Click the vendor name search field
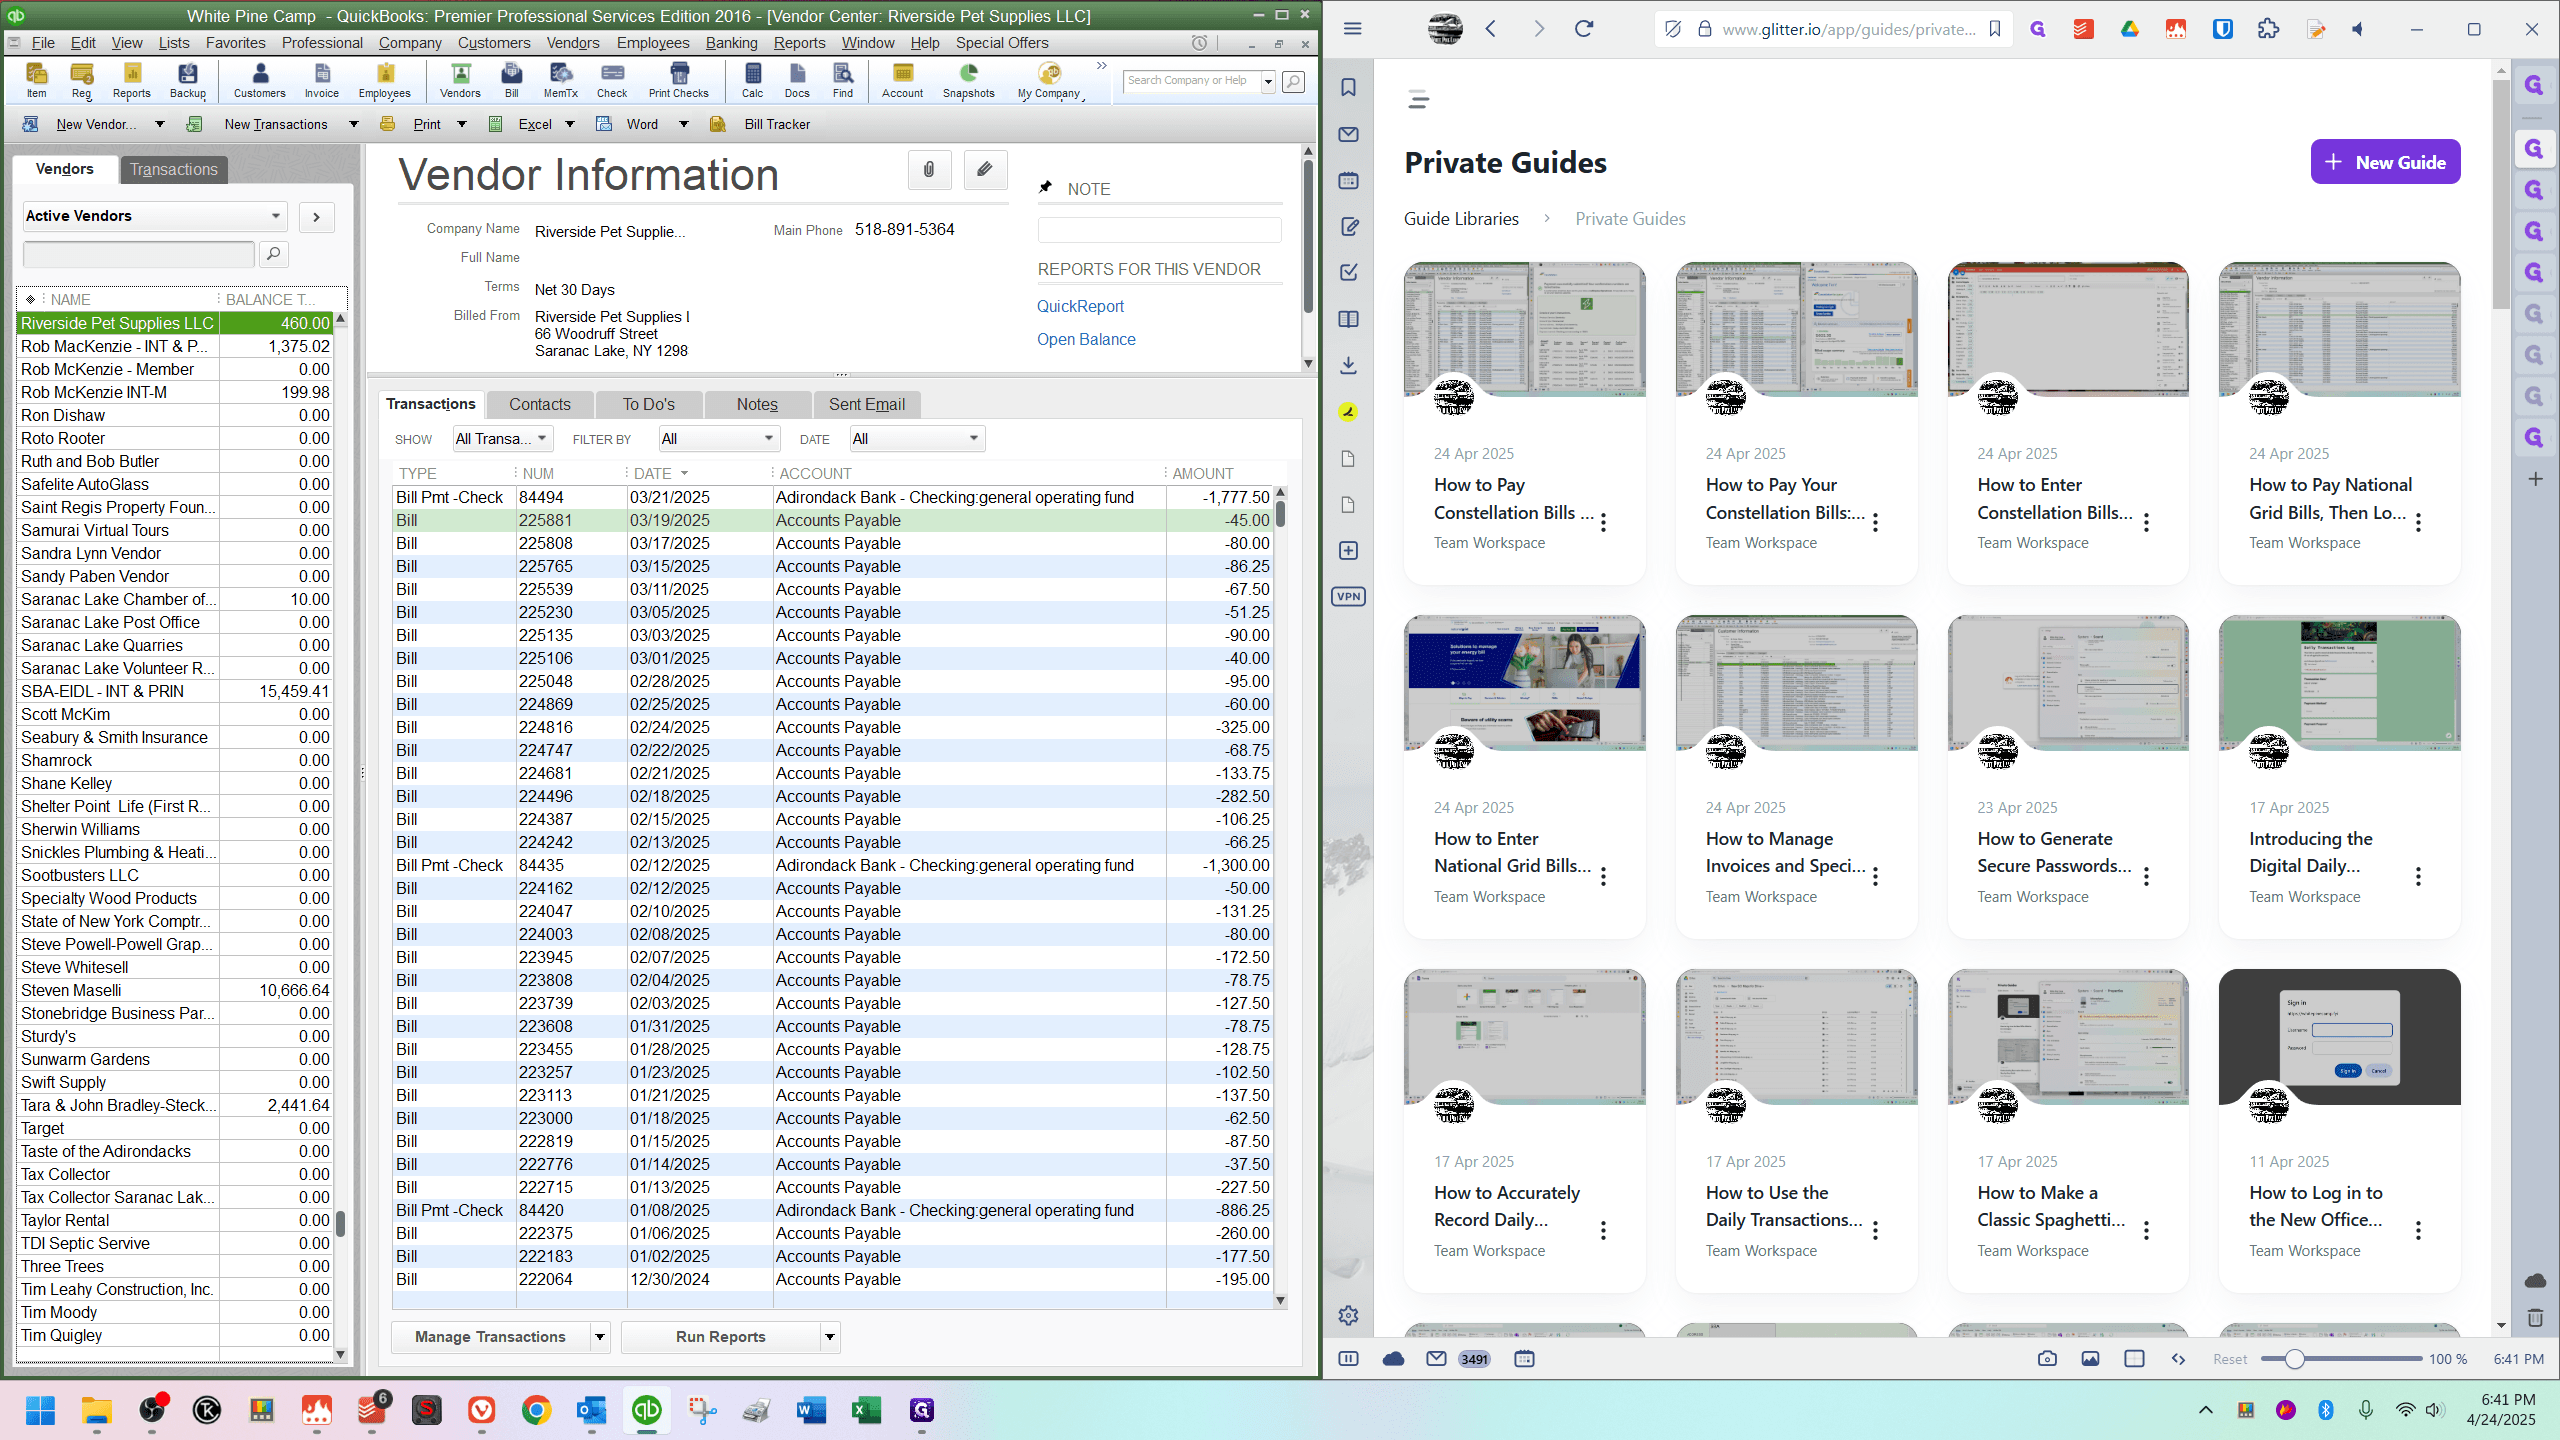The width and height of the screenshot is (2560, 1440). (x=139, y=254)
